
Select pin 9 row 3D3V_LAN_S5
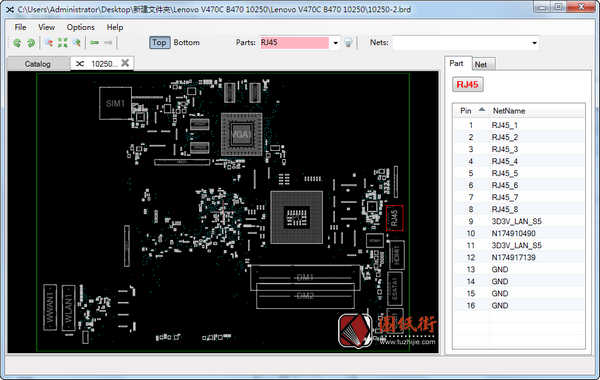519,221
